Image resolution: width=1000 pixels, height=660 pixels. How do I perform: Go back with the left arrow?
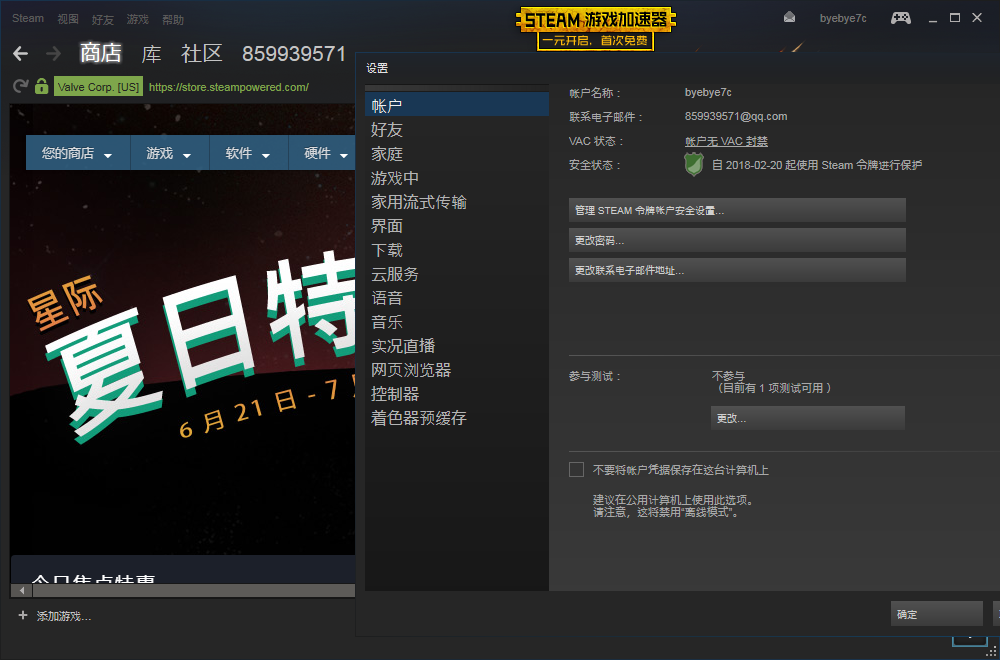click(20, 54)
